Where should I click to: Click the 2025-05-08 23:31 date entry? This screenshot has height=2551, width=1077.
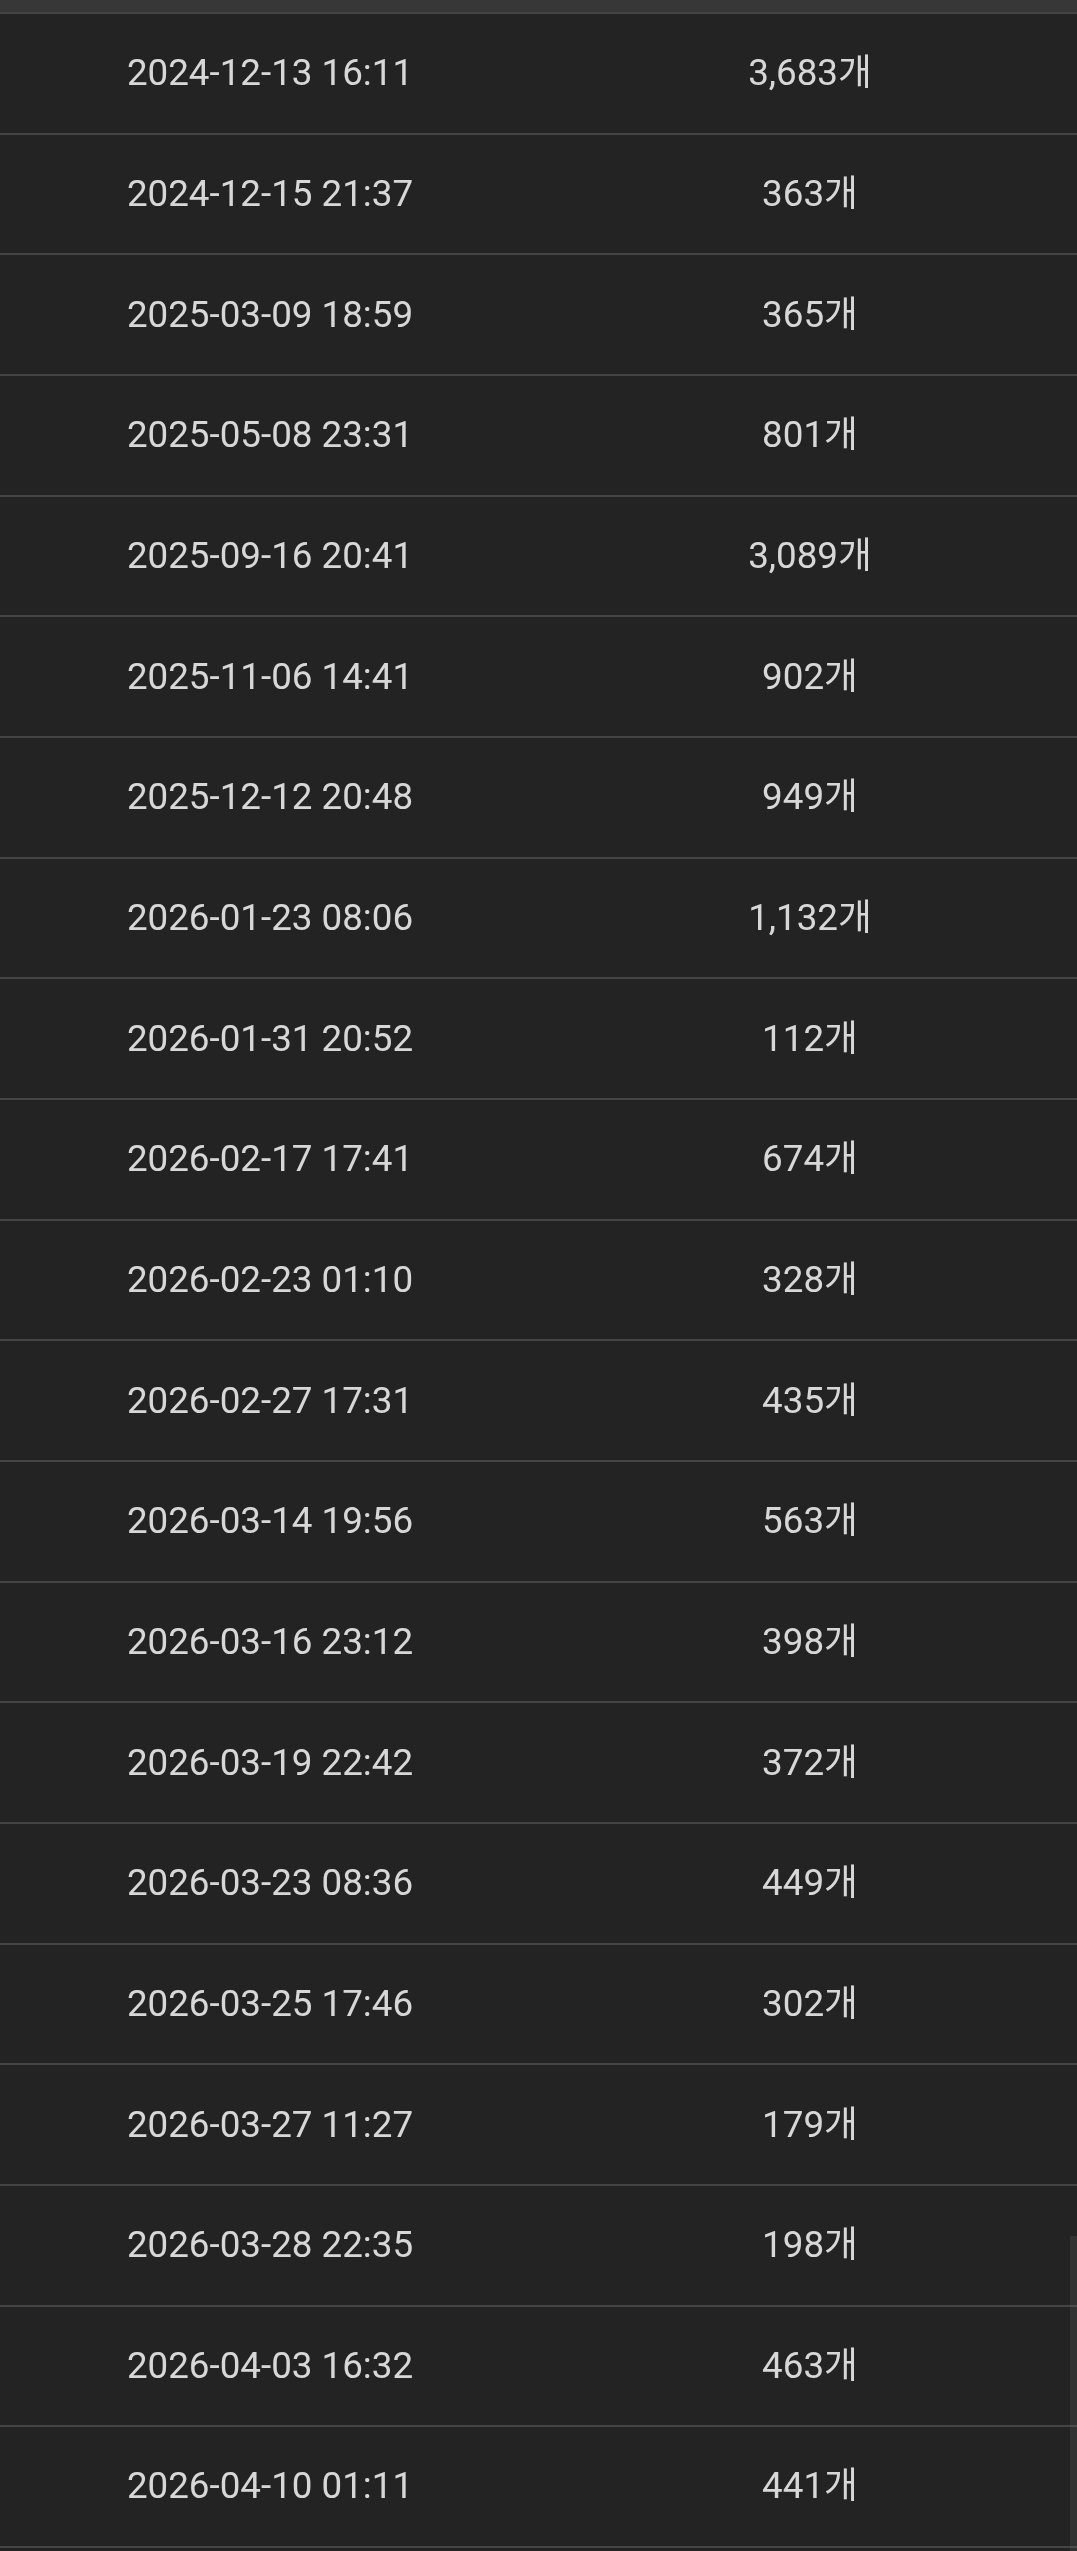pos(269,435)
